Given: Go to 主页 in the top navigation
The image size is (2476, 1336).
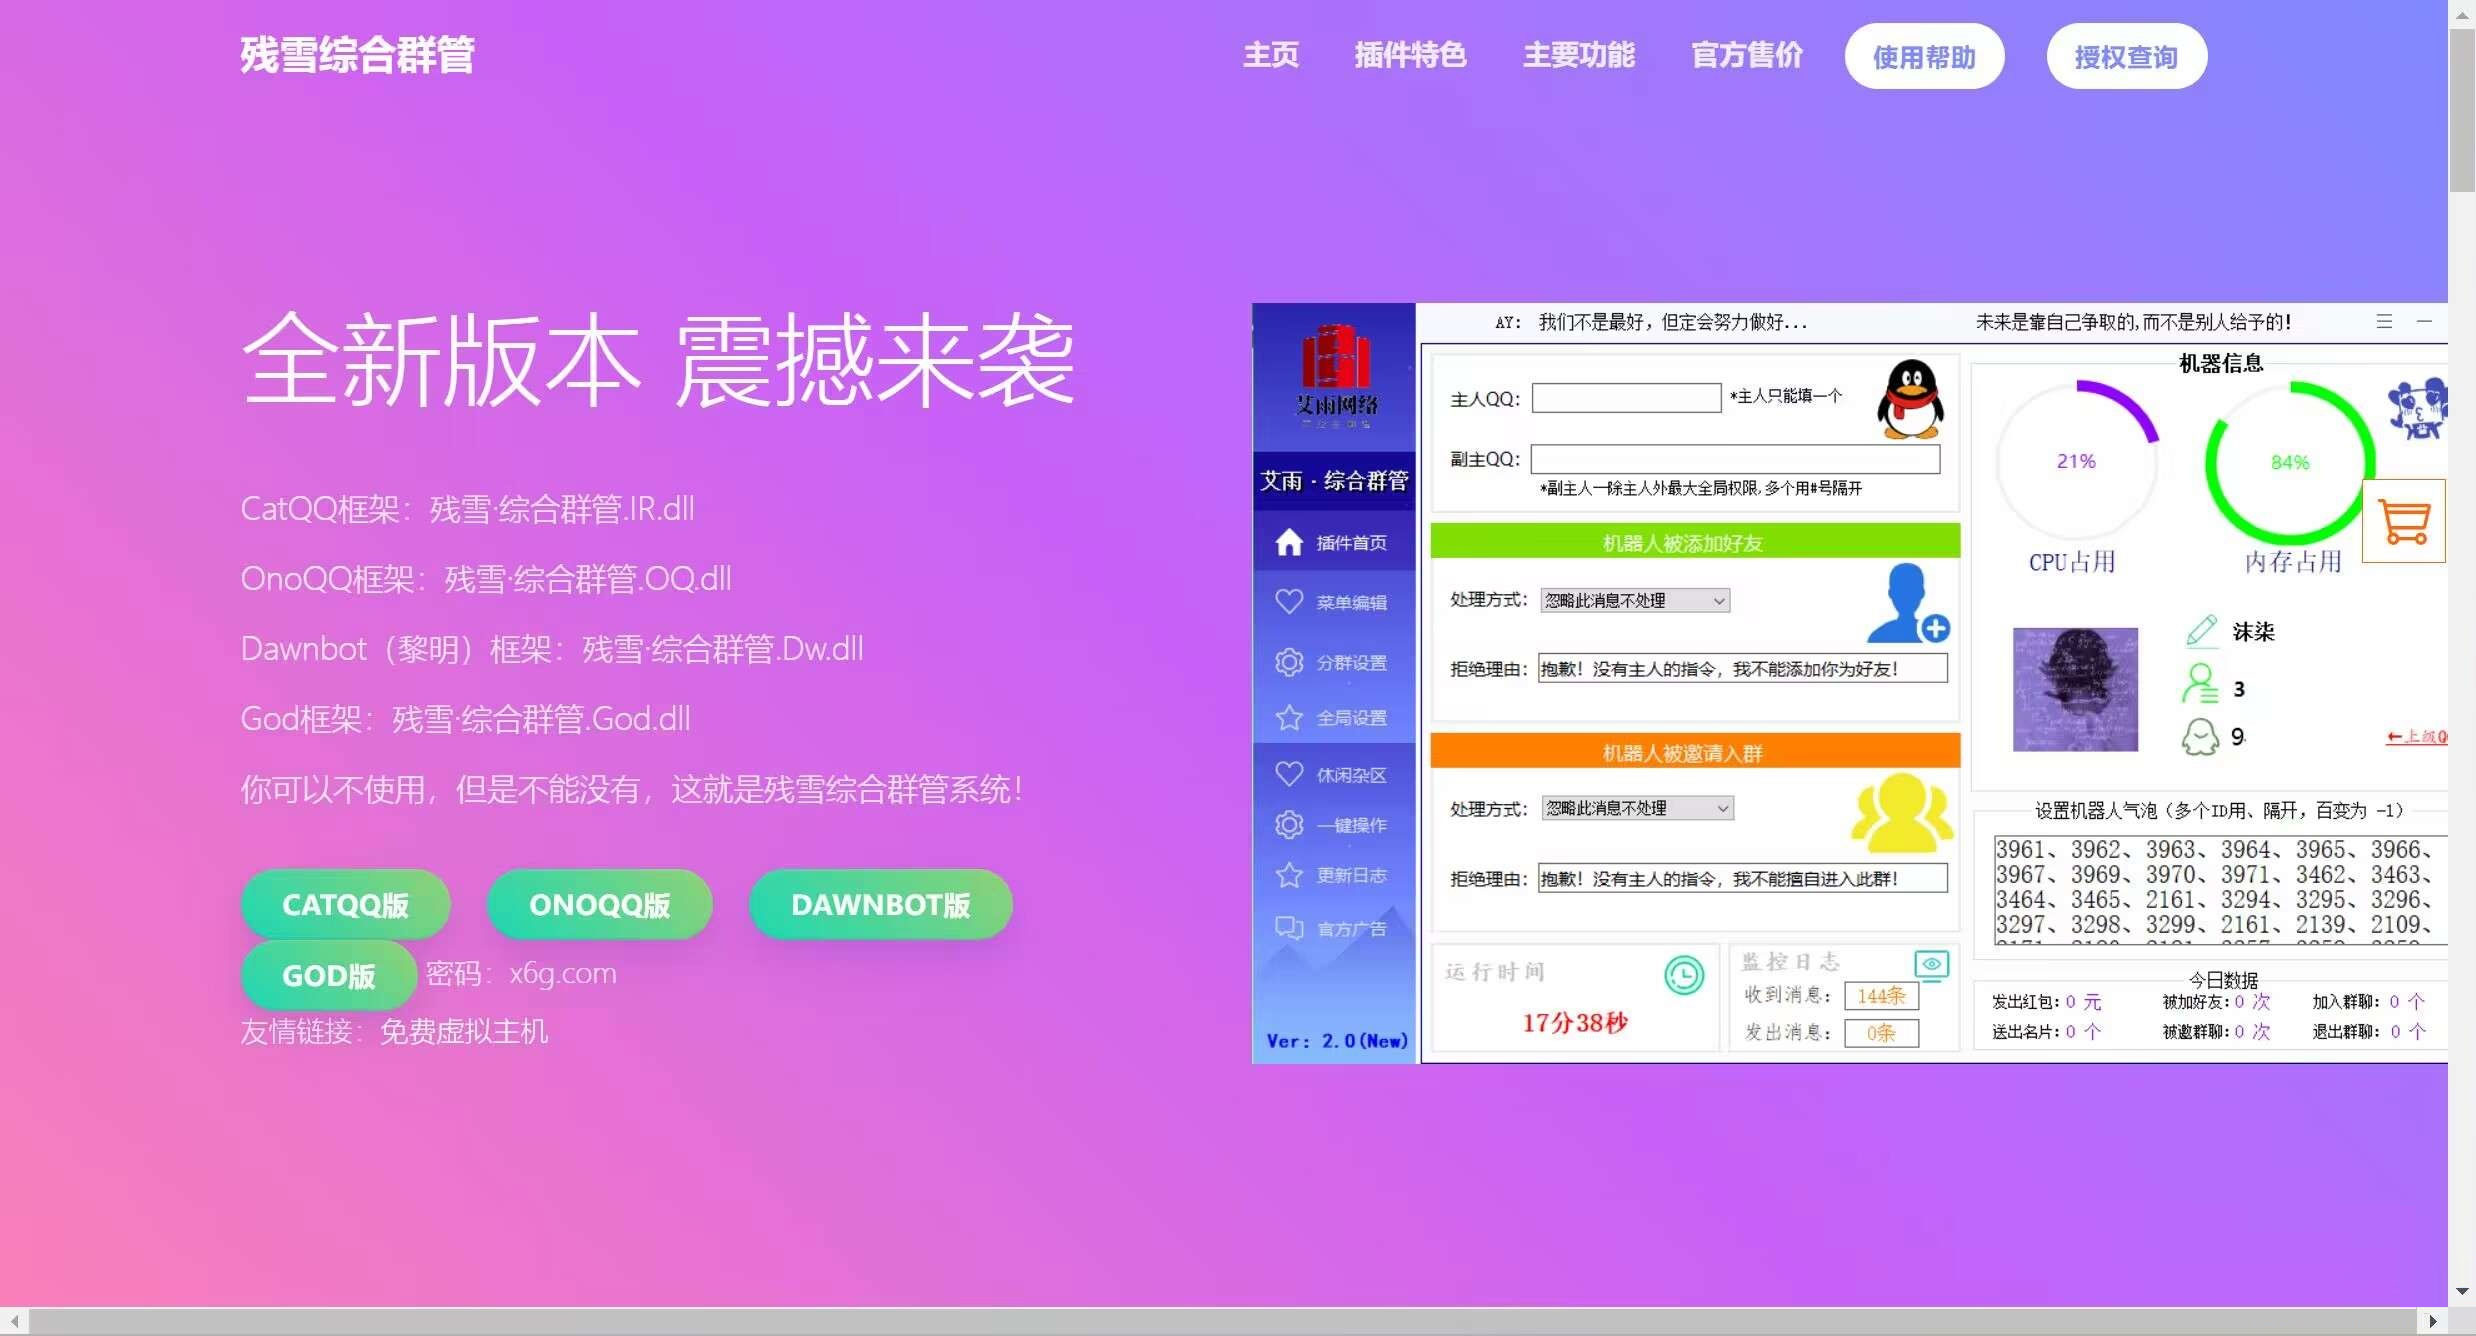Looking at the screenshot, I should pyautogui.click(x=1270, y=56).
